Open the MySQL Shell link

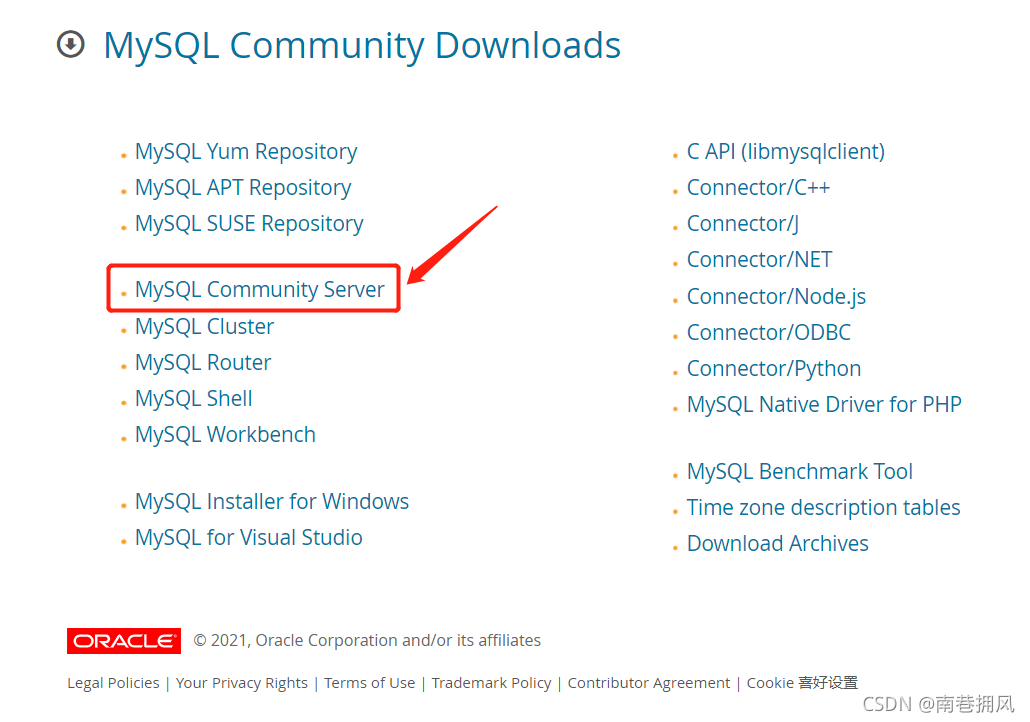tap(194, 399)
